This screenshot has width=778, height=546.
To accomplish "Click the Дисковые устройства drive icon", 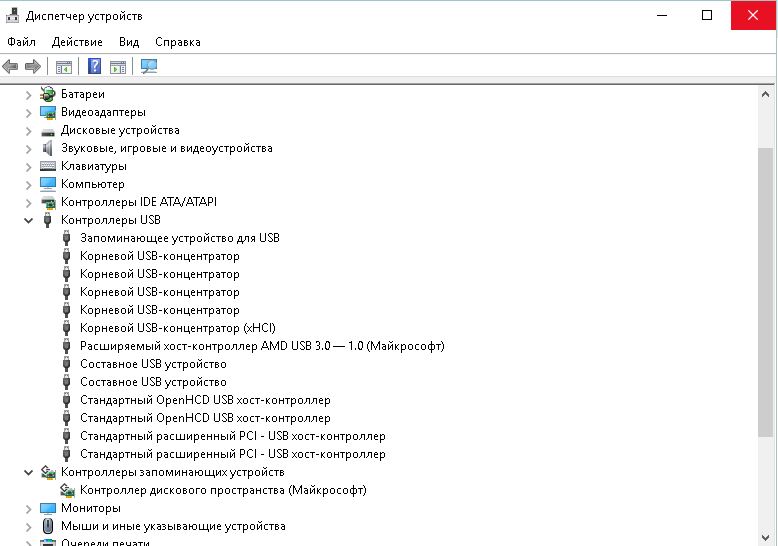I will 48,130.
